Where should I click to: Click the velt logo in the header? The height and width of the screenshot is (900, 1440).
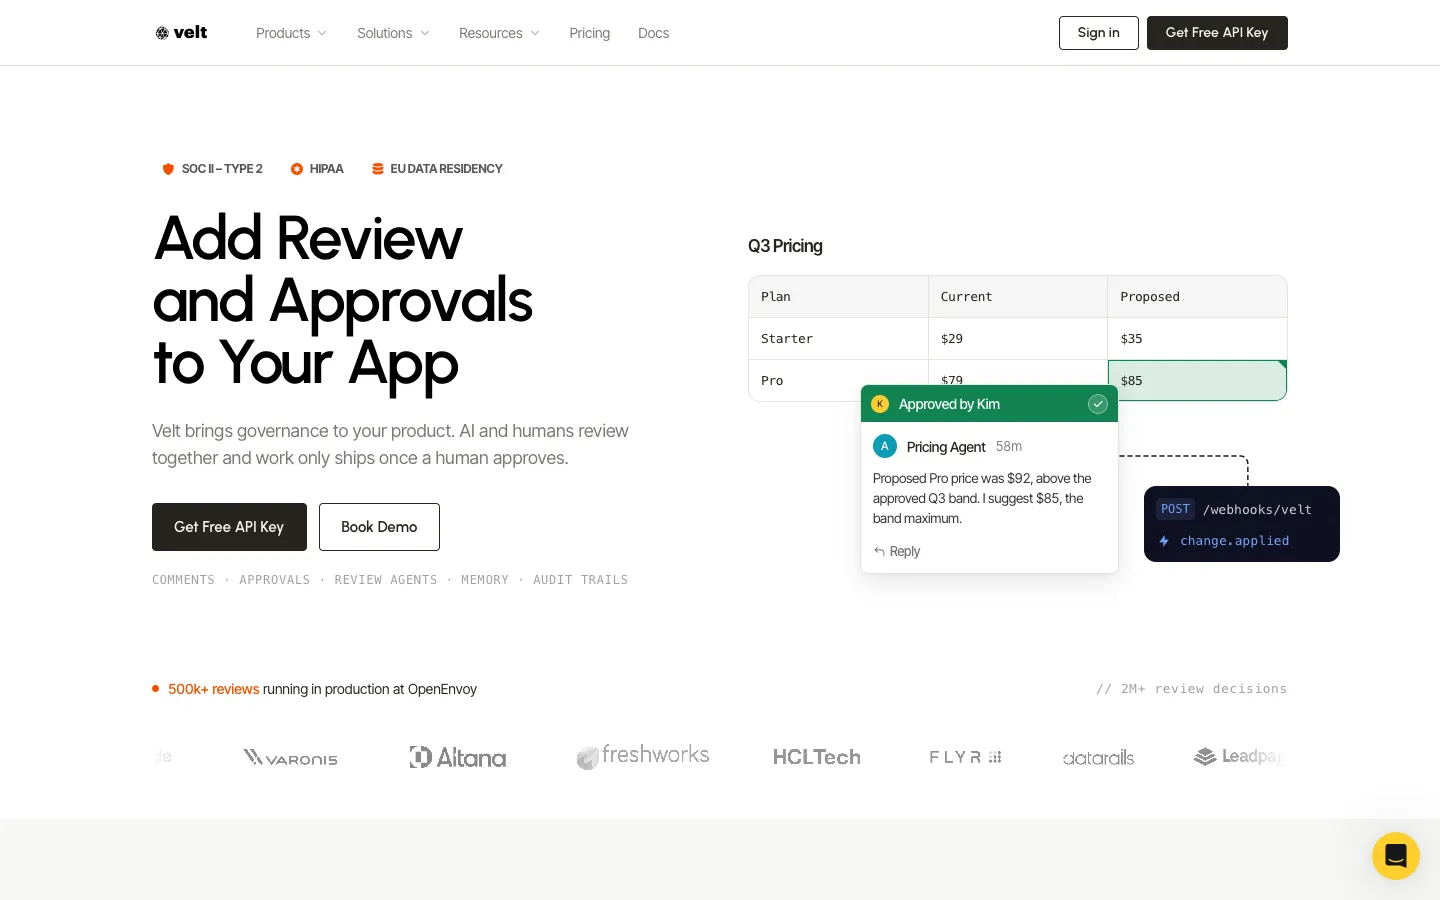point(181,33)
